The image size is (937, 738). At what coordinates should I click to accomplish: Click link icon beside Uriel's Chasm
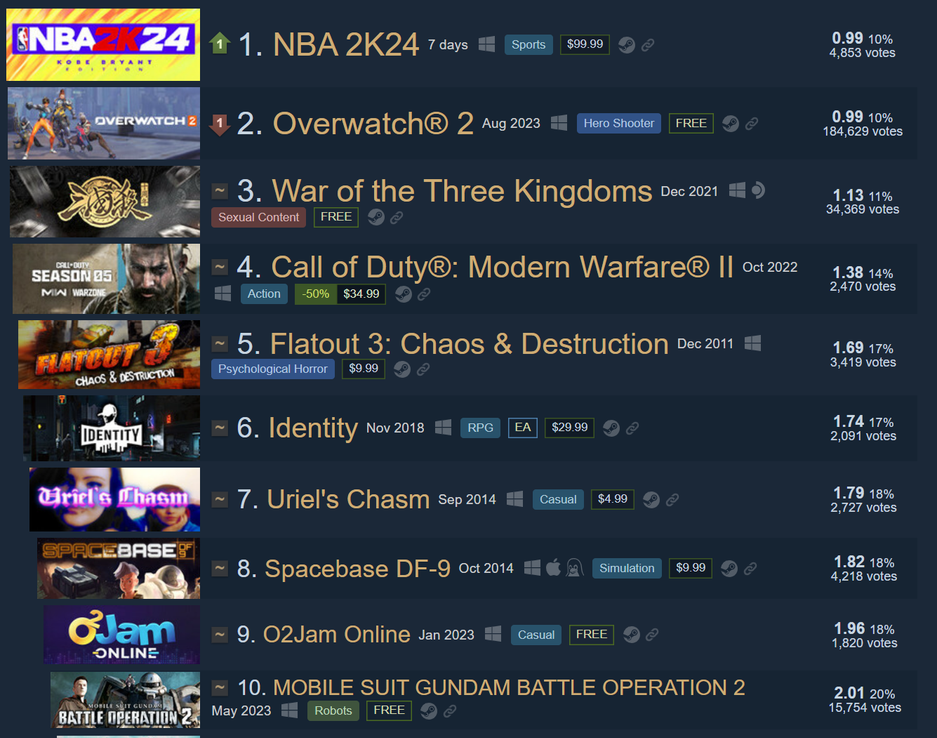[672, 500]
